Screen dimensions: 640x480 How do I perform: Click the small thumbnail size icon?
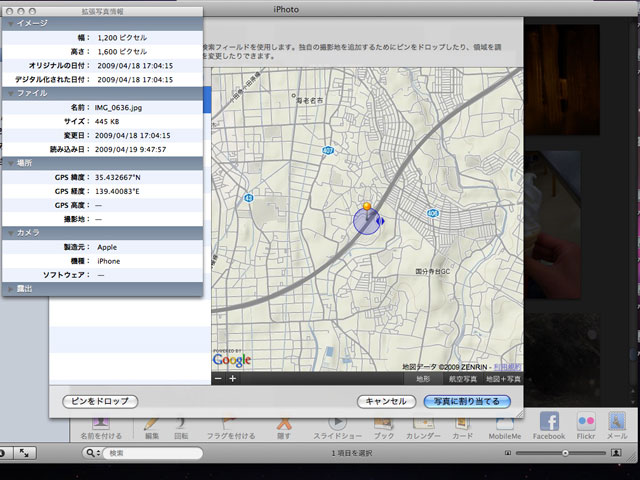(x=508, y=453)
